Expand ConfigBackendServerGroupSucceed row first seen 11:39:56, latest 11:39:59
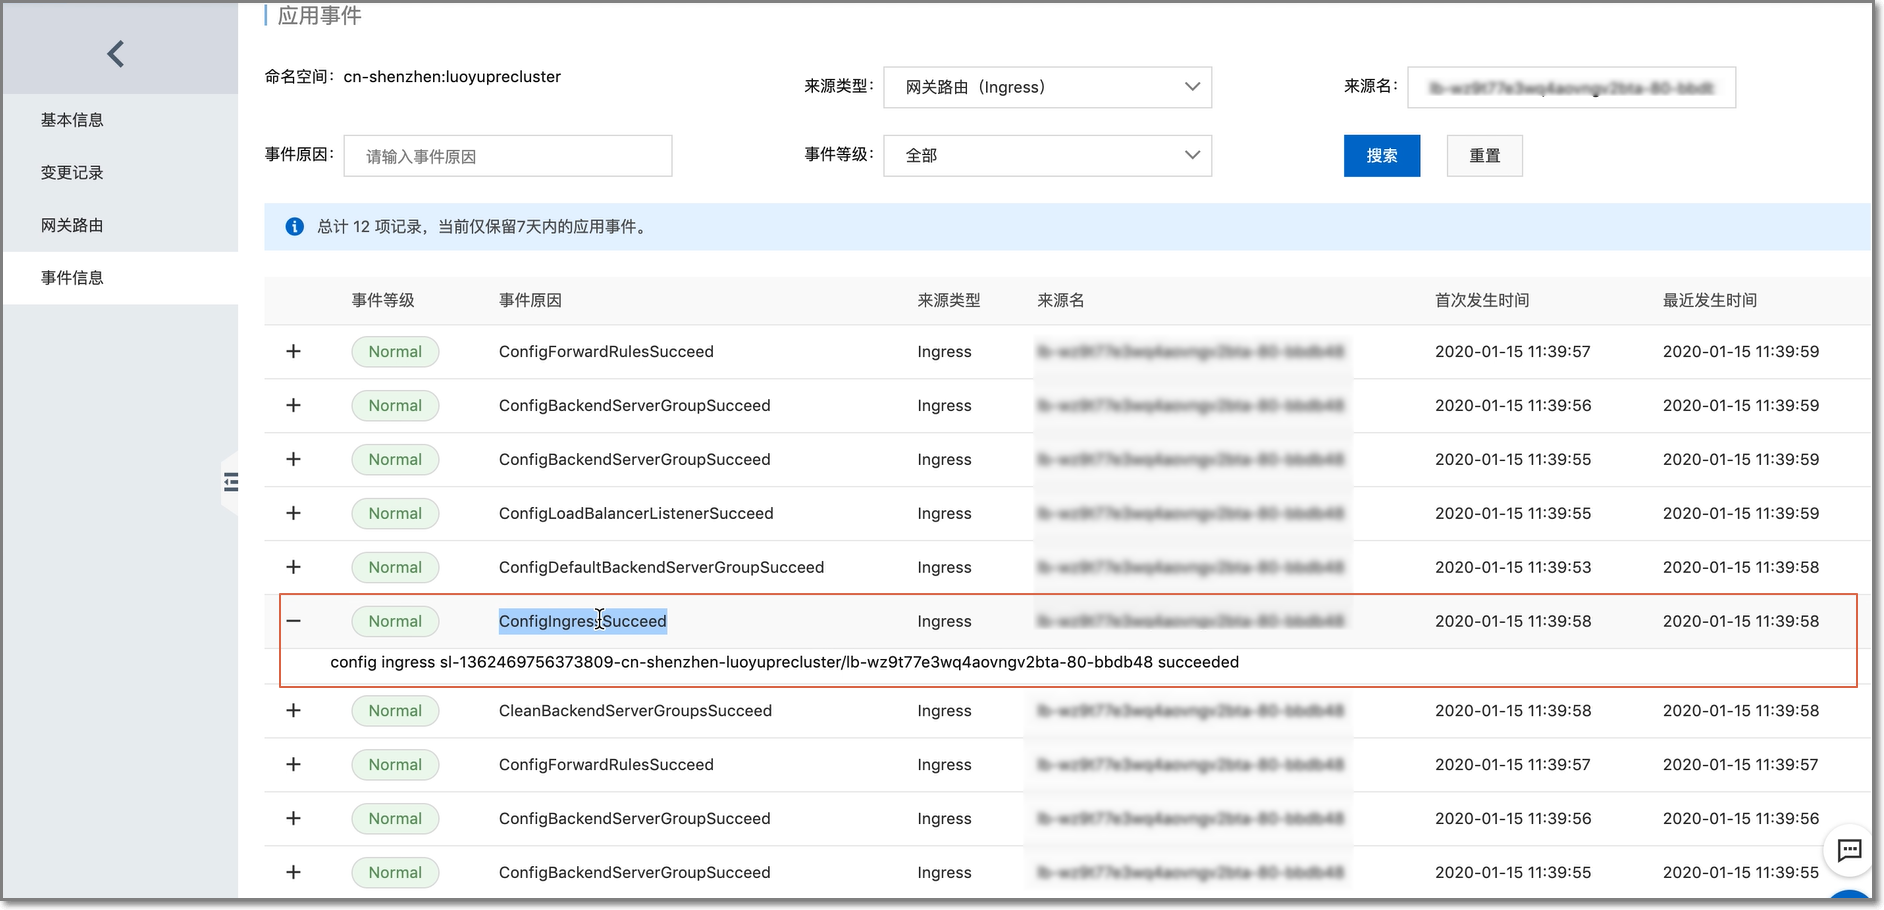 293,406
